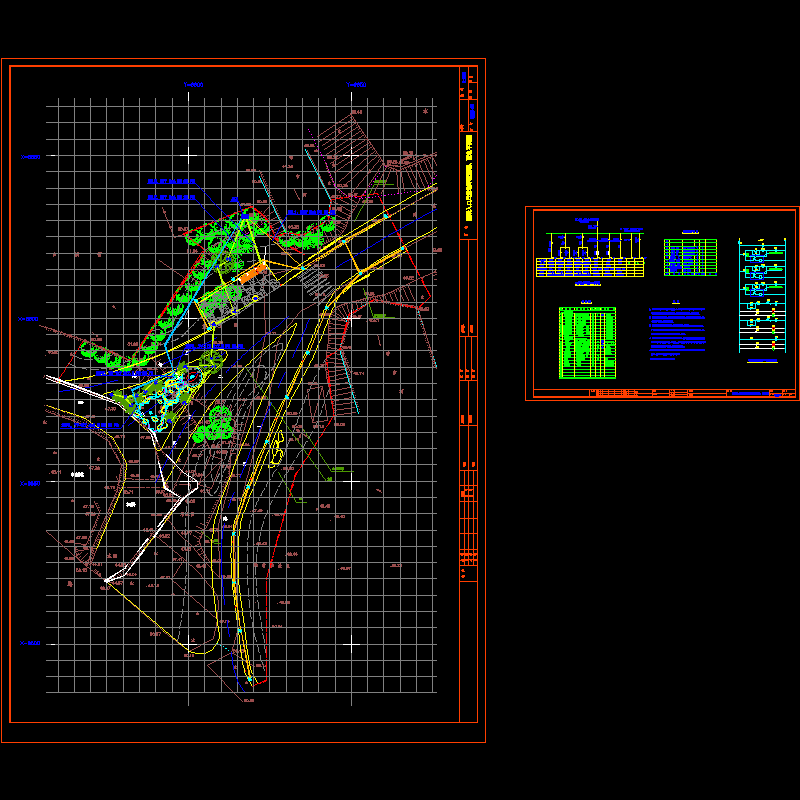Select the small green table at sheet top

pos(691,257)
